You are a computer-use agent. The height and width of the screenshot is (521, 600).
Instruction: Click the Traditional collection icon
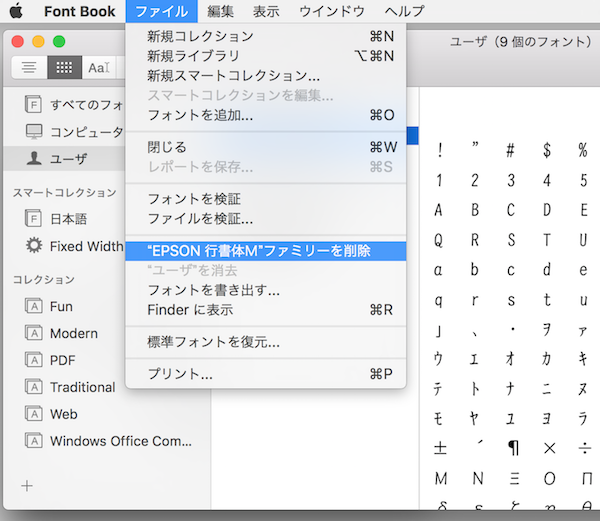(34, 387)
